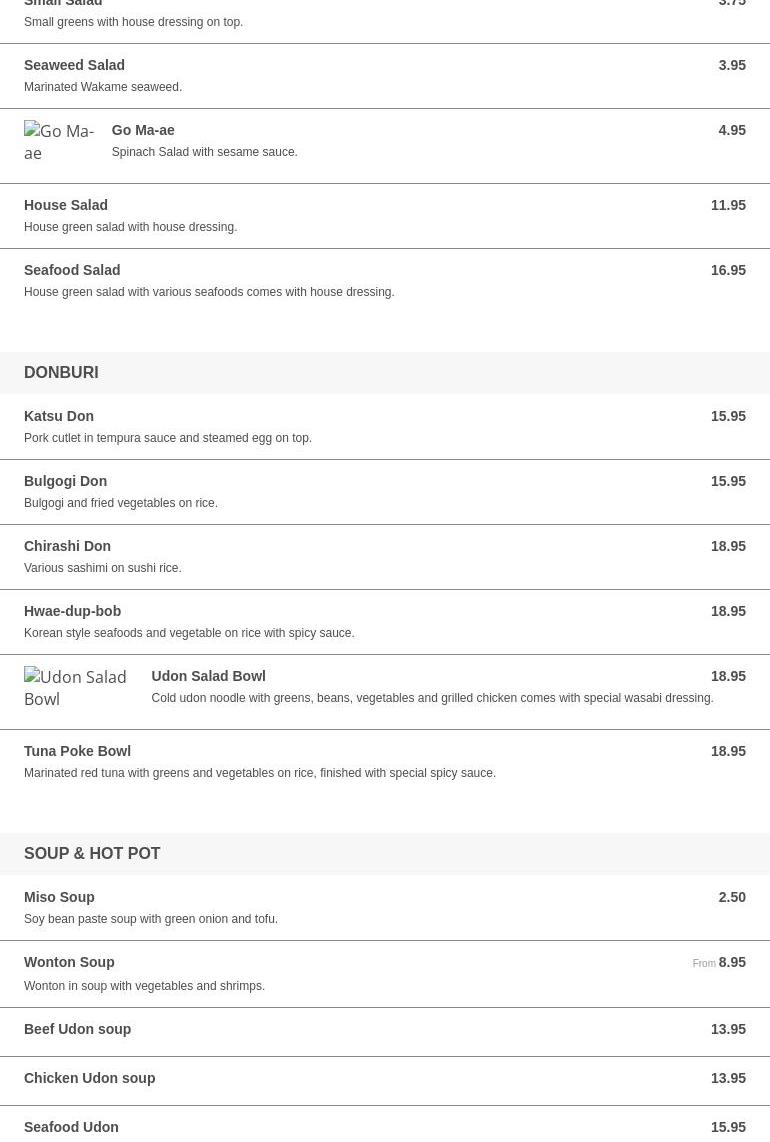This screenshot has height=1142, width=770.
Task: Select Miso Soup for 2.50
Action: [x=59, y=897]
